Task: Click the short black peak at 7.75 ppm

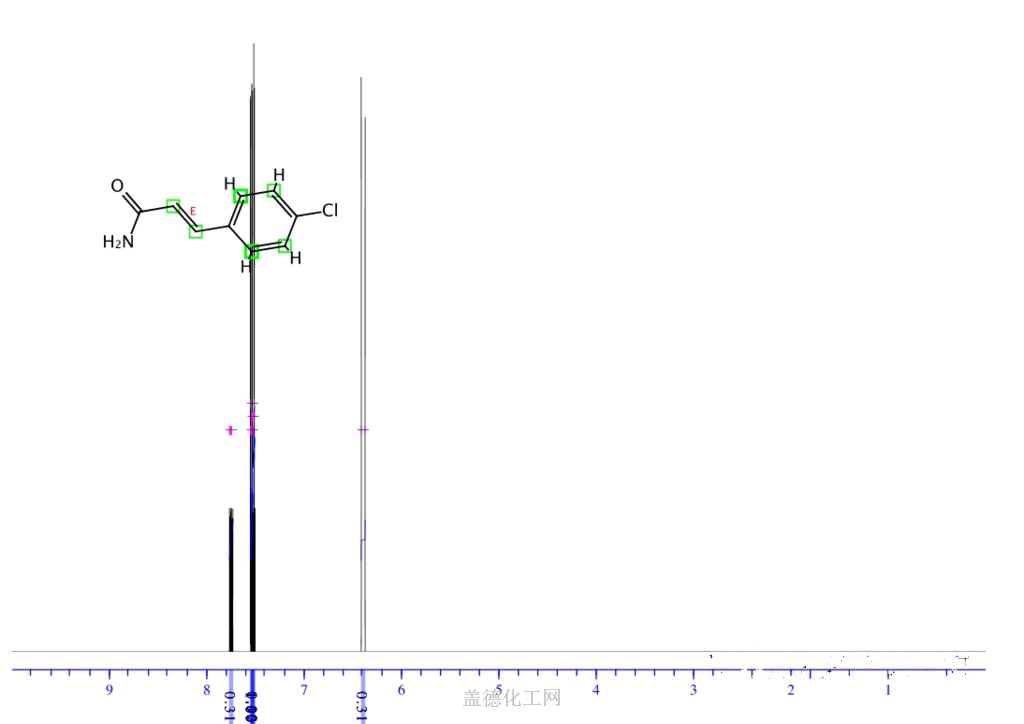Action: (x=231, y=580)
